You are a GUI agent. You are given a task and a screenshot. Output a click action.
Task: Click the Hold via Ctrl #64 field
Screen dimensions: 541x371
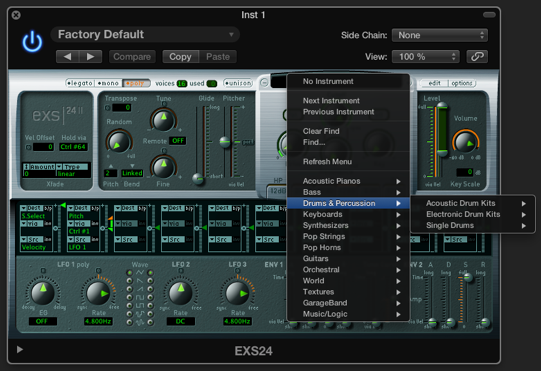tap(73, 147)
